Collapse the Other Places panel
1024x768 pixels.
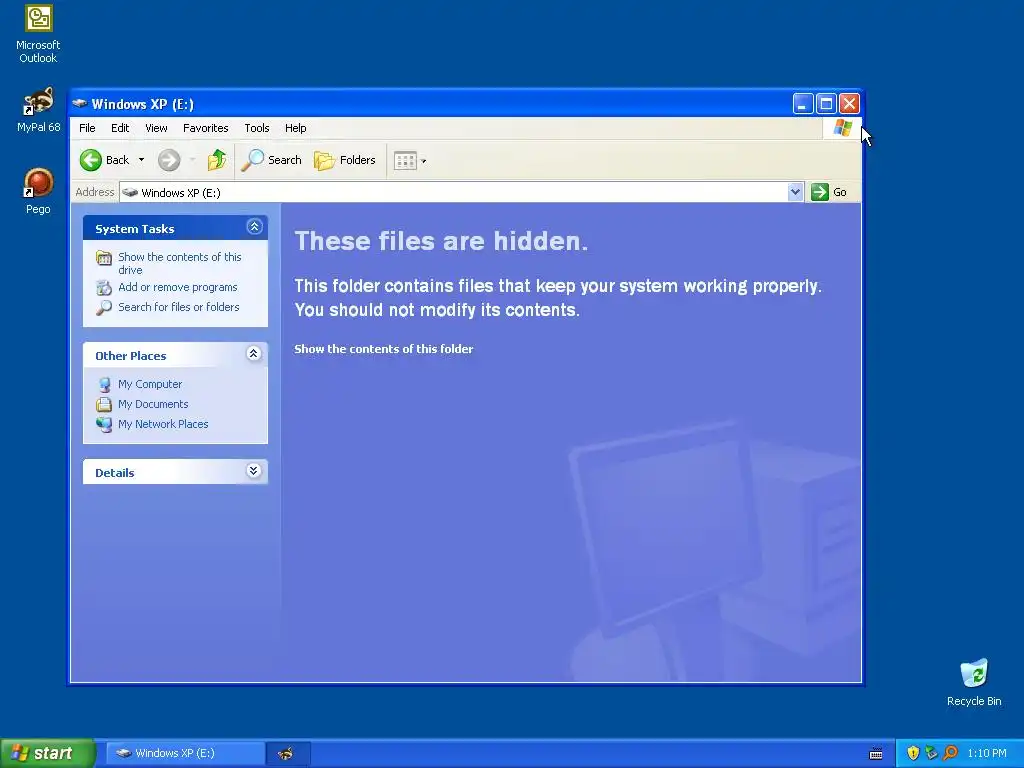coord(254,354)
